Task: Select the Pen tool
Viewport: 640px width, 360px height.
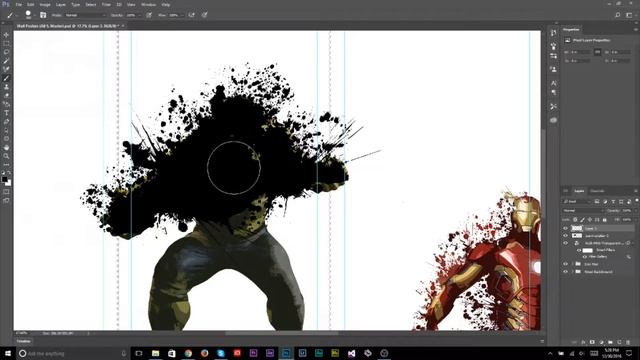Action: tap(6, 122)
